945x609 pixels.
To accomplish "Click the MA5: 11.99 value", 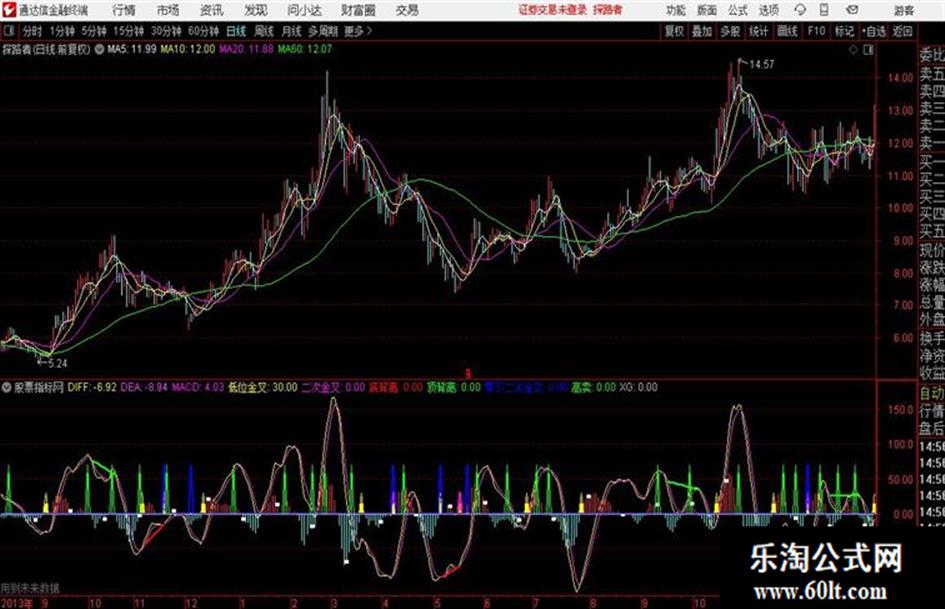I will pyautogui.click(x=131, y=49).
